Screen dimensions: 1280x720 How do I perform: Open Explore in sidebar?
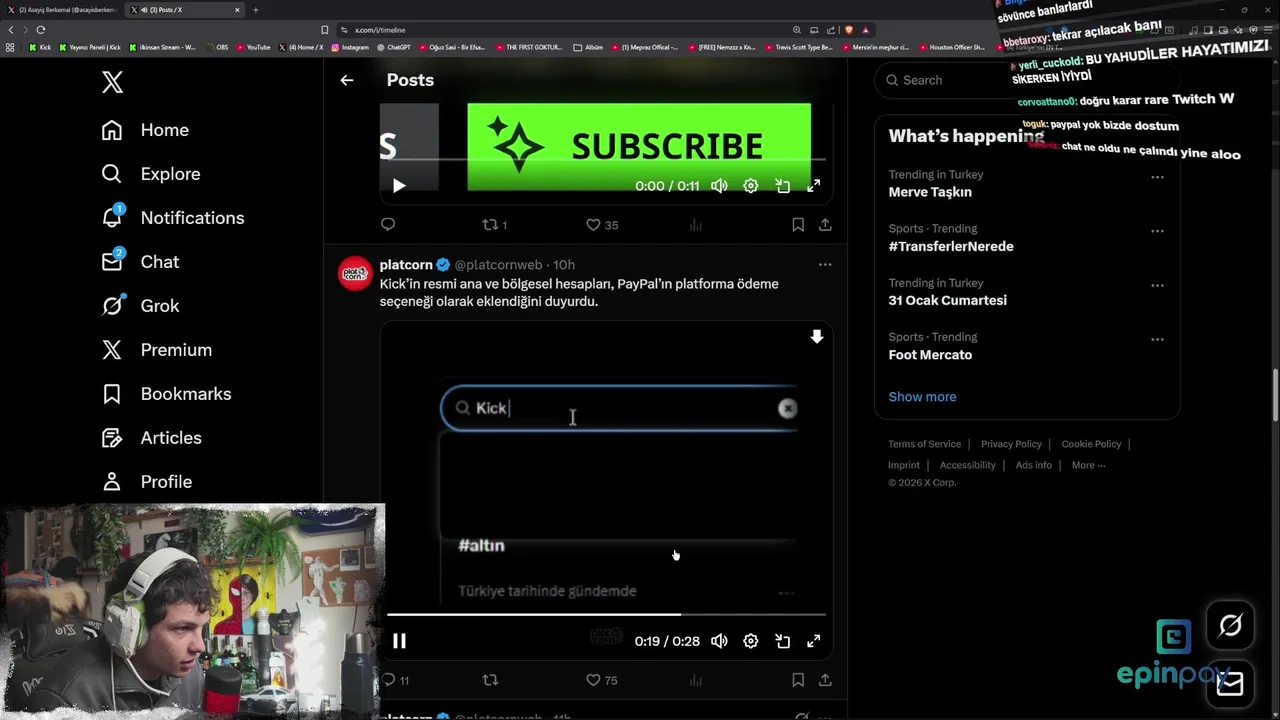pyautogui.click(x=151, y=174)
